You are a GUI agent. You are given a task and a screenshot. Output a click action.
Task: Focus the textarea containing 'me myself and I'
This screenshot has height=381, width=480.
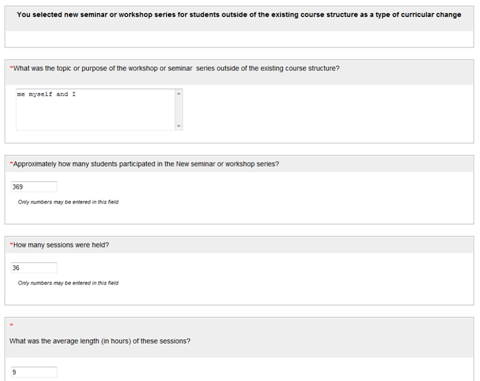[x=96, y=110]
